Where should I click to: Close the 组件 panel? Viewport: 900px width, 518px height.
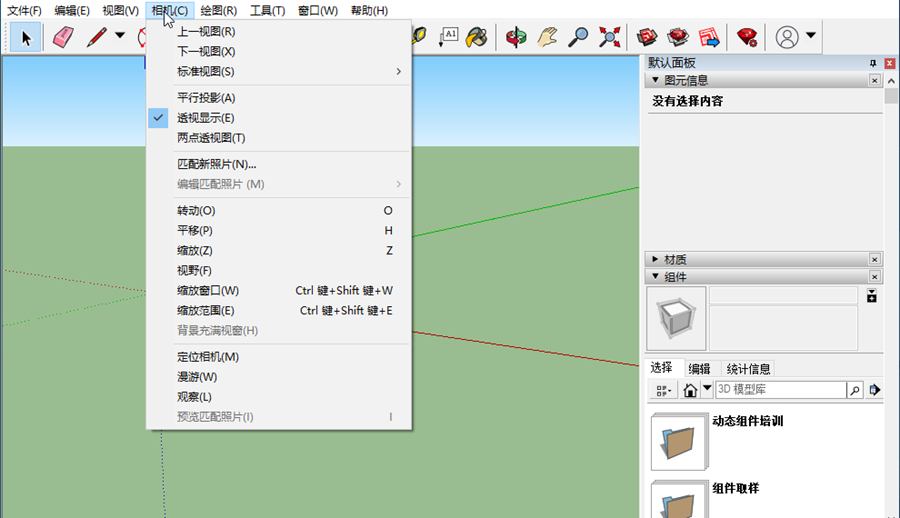point(874,277)
